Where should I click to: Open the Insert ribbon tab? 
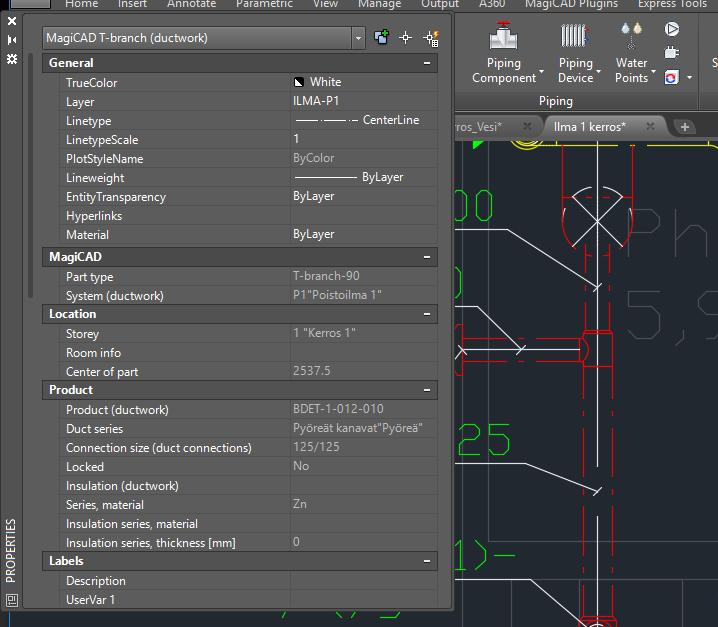(132, 4)
